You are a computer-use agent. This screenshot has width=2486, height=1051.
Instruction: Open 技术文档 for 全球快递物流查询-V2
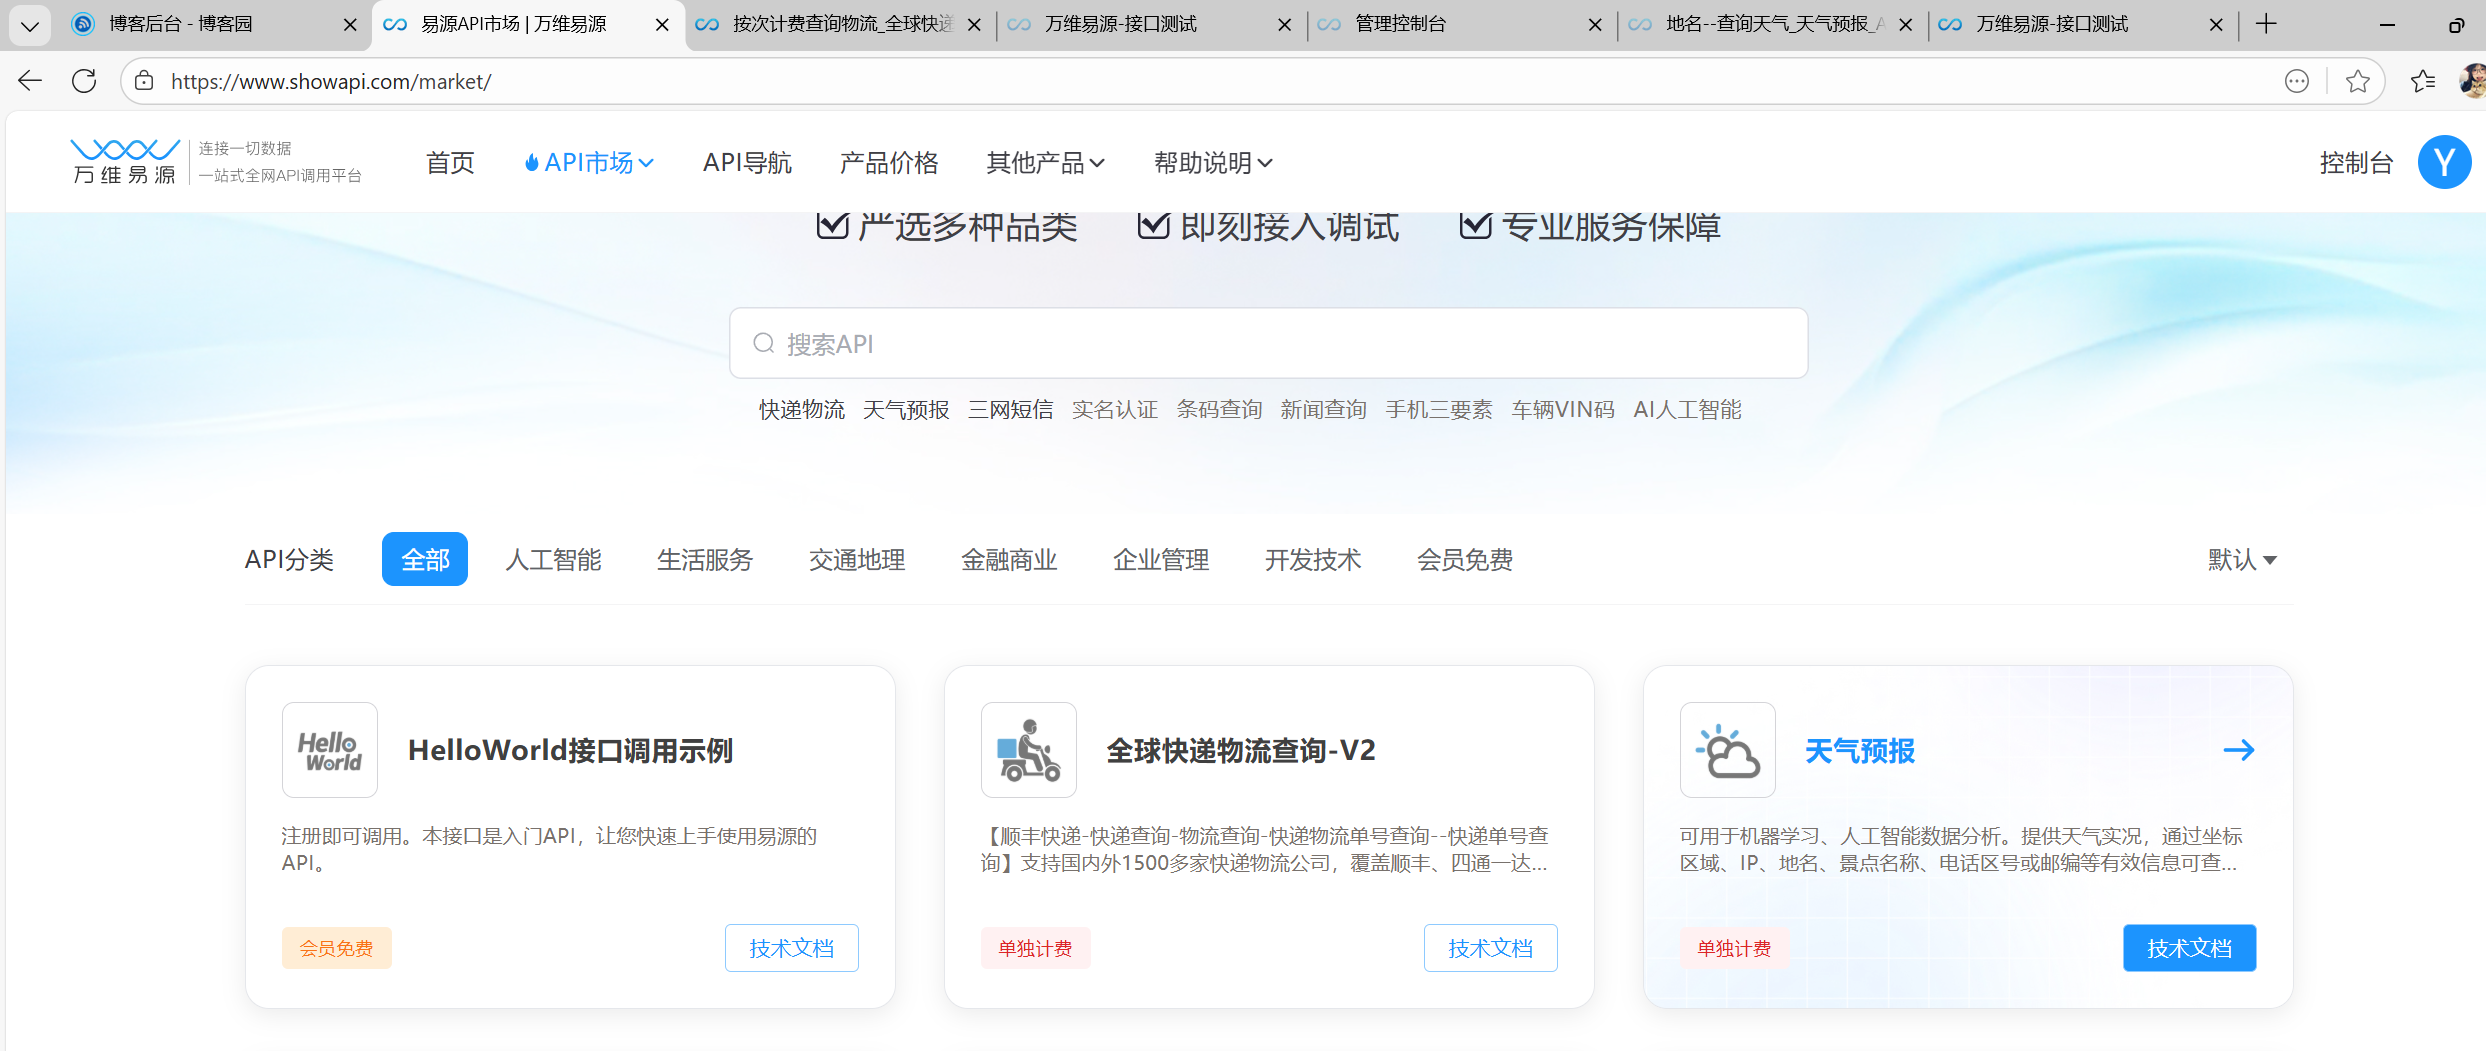(x=1490, y=948)
